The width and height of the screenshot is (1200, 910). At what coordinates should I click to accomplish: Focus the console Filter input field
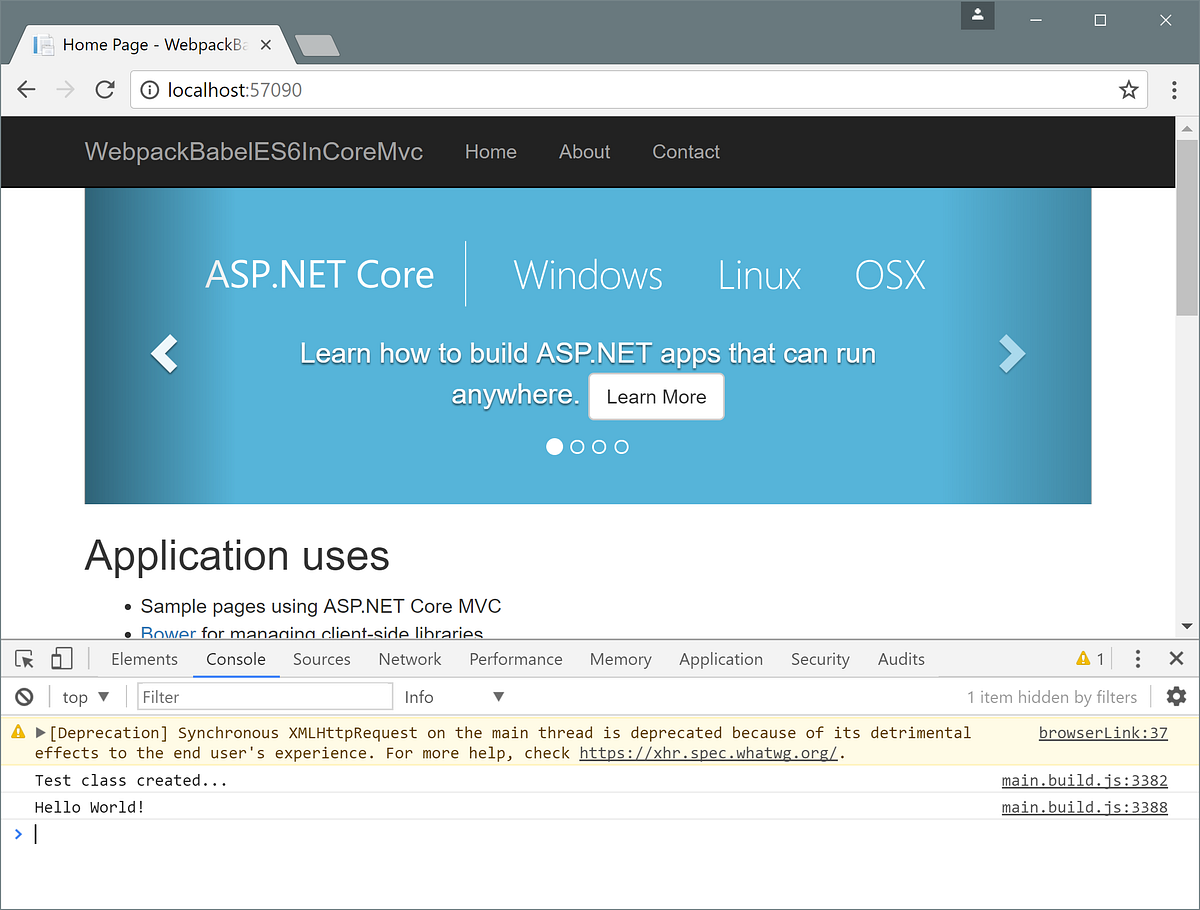pyautogui.click(x=265, y=696)
